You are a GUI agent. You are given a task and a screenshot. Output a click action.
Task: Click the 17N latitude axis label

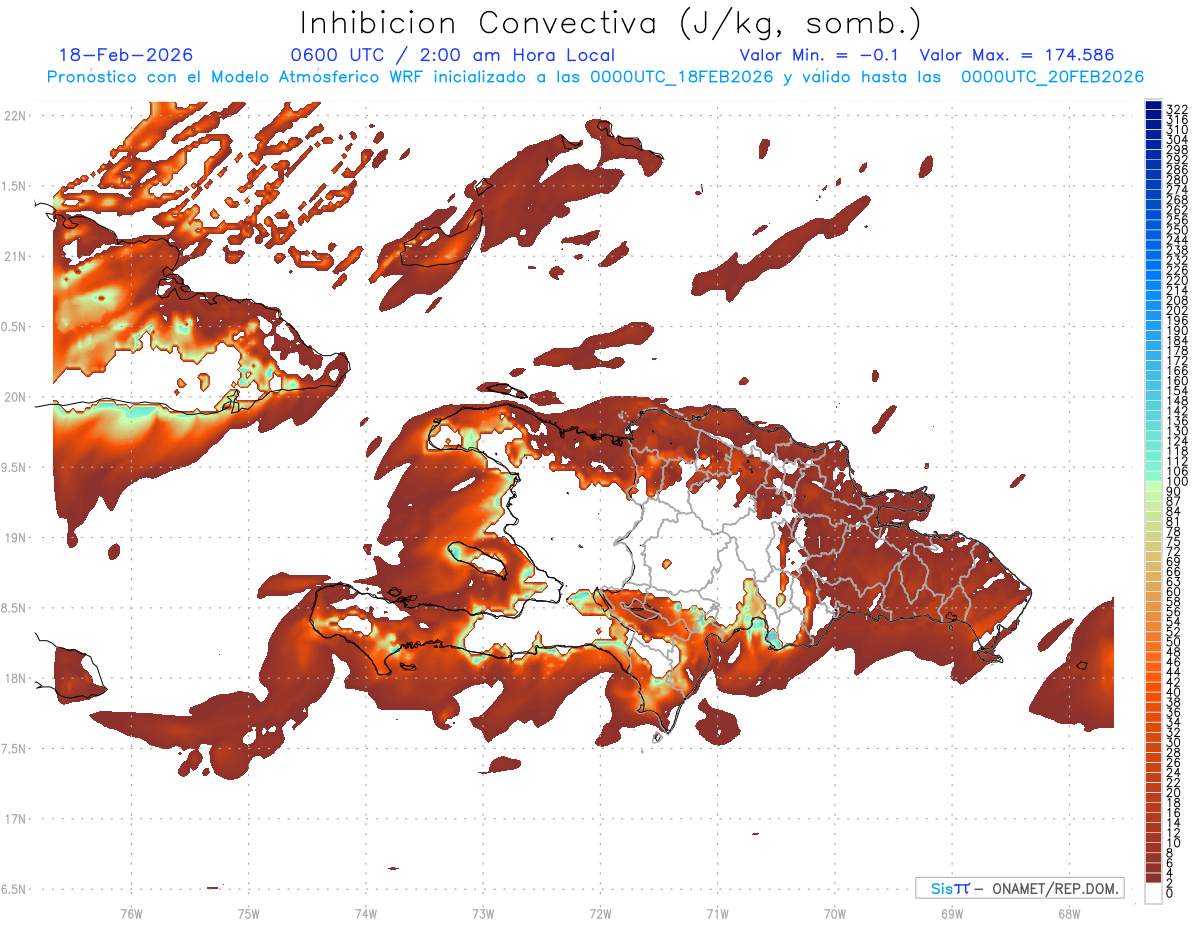(15, 819)
